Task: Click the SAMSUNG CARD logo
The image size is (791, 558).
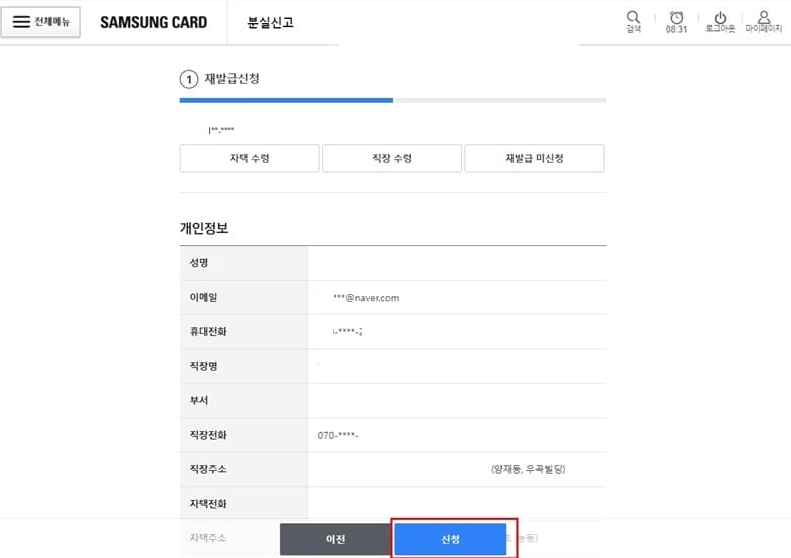Action: click(153, 22)
